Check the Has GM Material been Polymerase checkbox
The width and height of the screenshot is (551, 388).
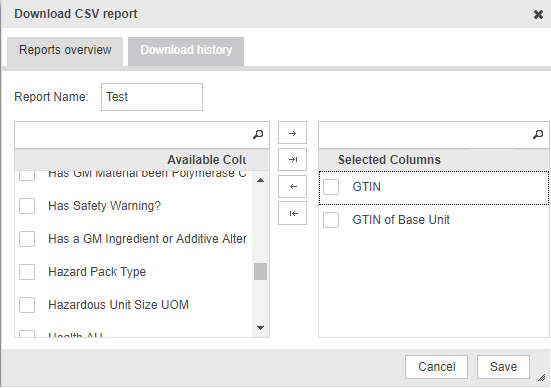27,175
